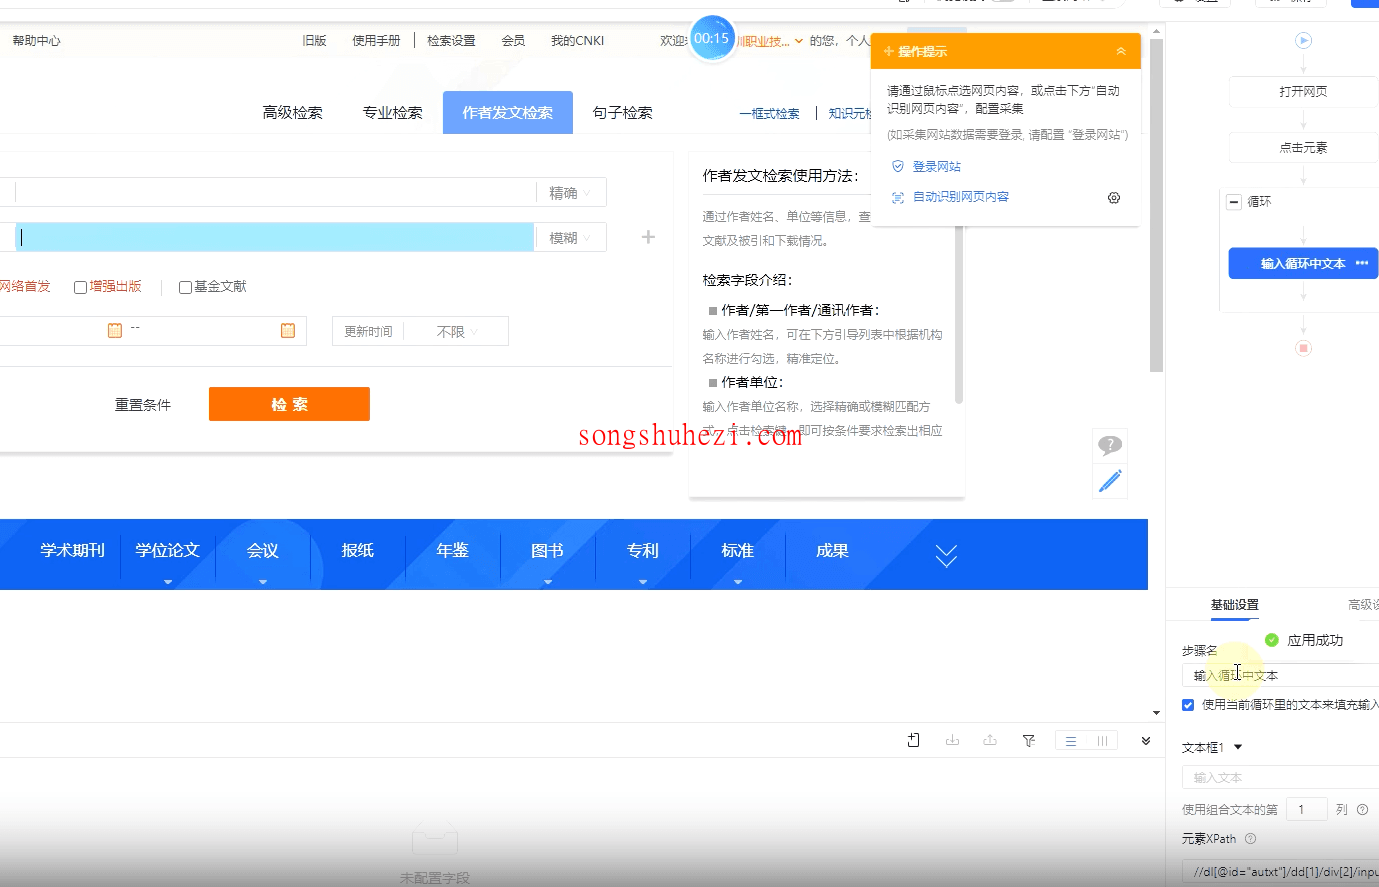
Task: Click the export upload icon in data toolbar
Action: (990, 740)
